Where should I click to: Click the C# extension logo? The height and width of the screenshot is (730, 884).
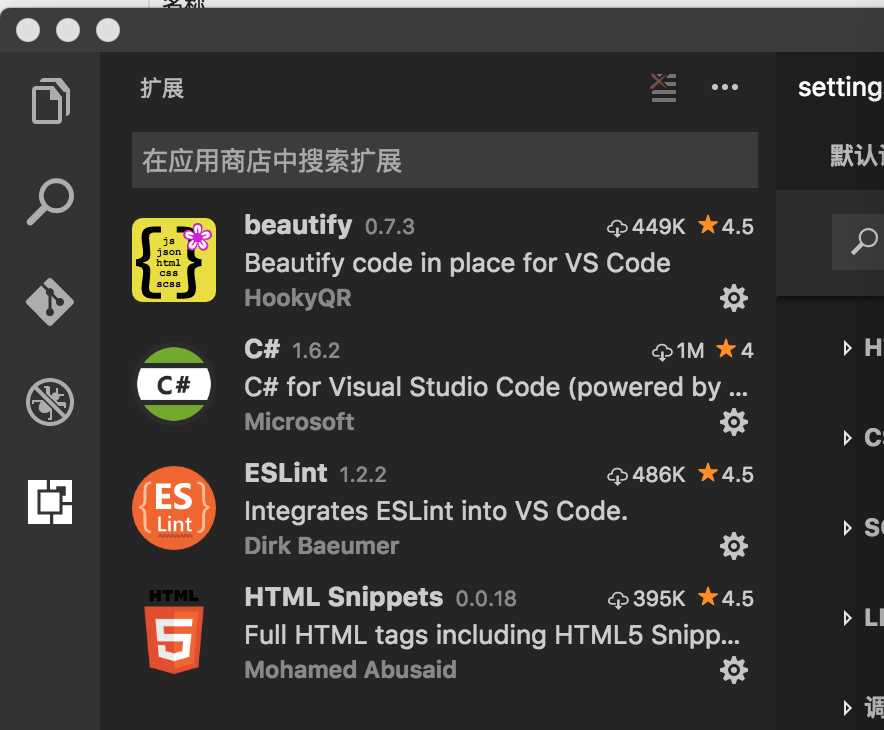click(x=174, y=384)
